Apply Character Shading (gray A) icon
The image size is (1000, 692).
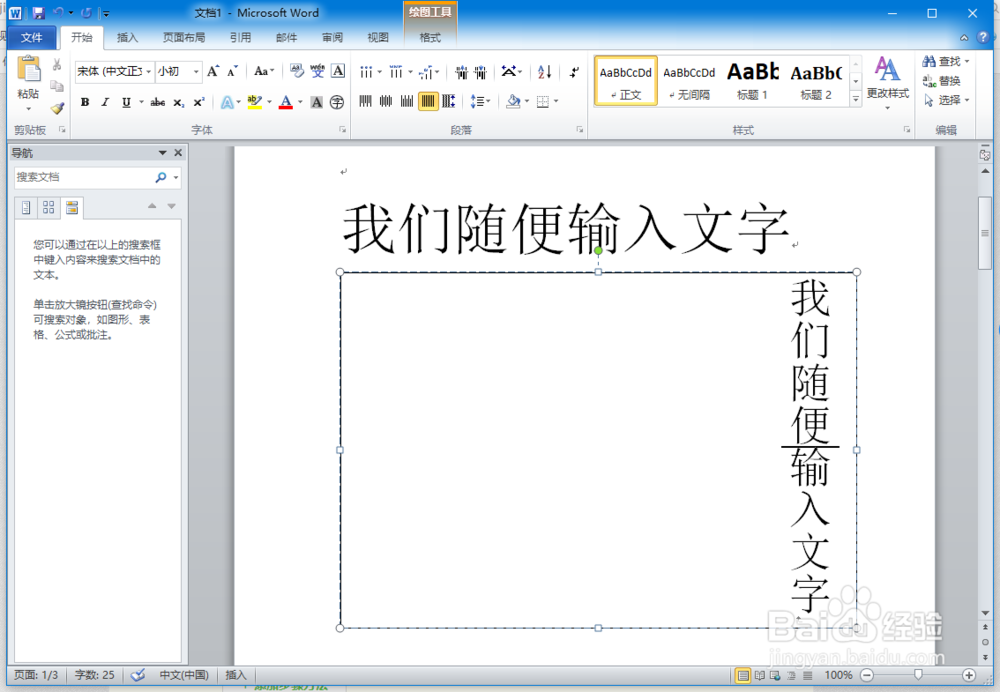(x=316, y=102)
